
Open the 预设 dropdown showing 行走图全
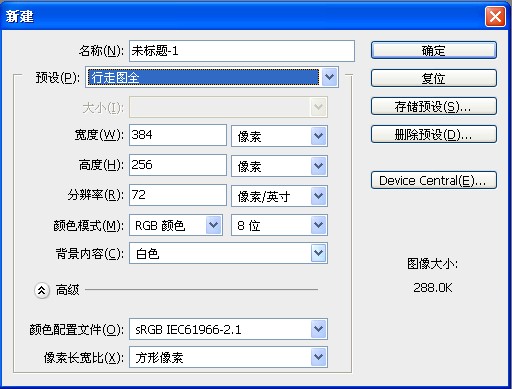coord(212,77)
